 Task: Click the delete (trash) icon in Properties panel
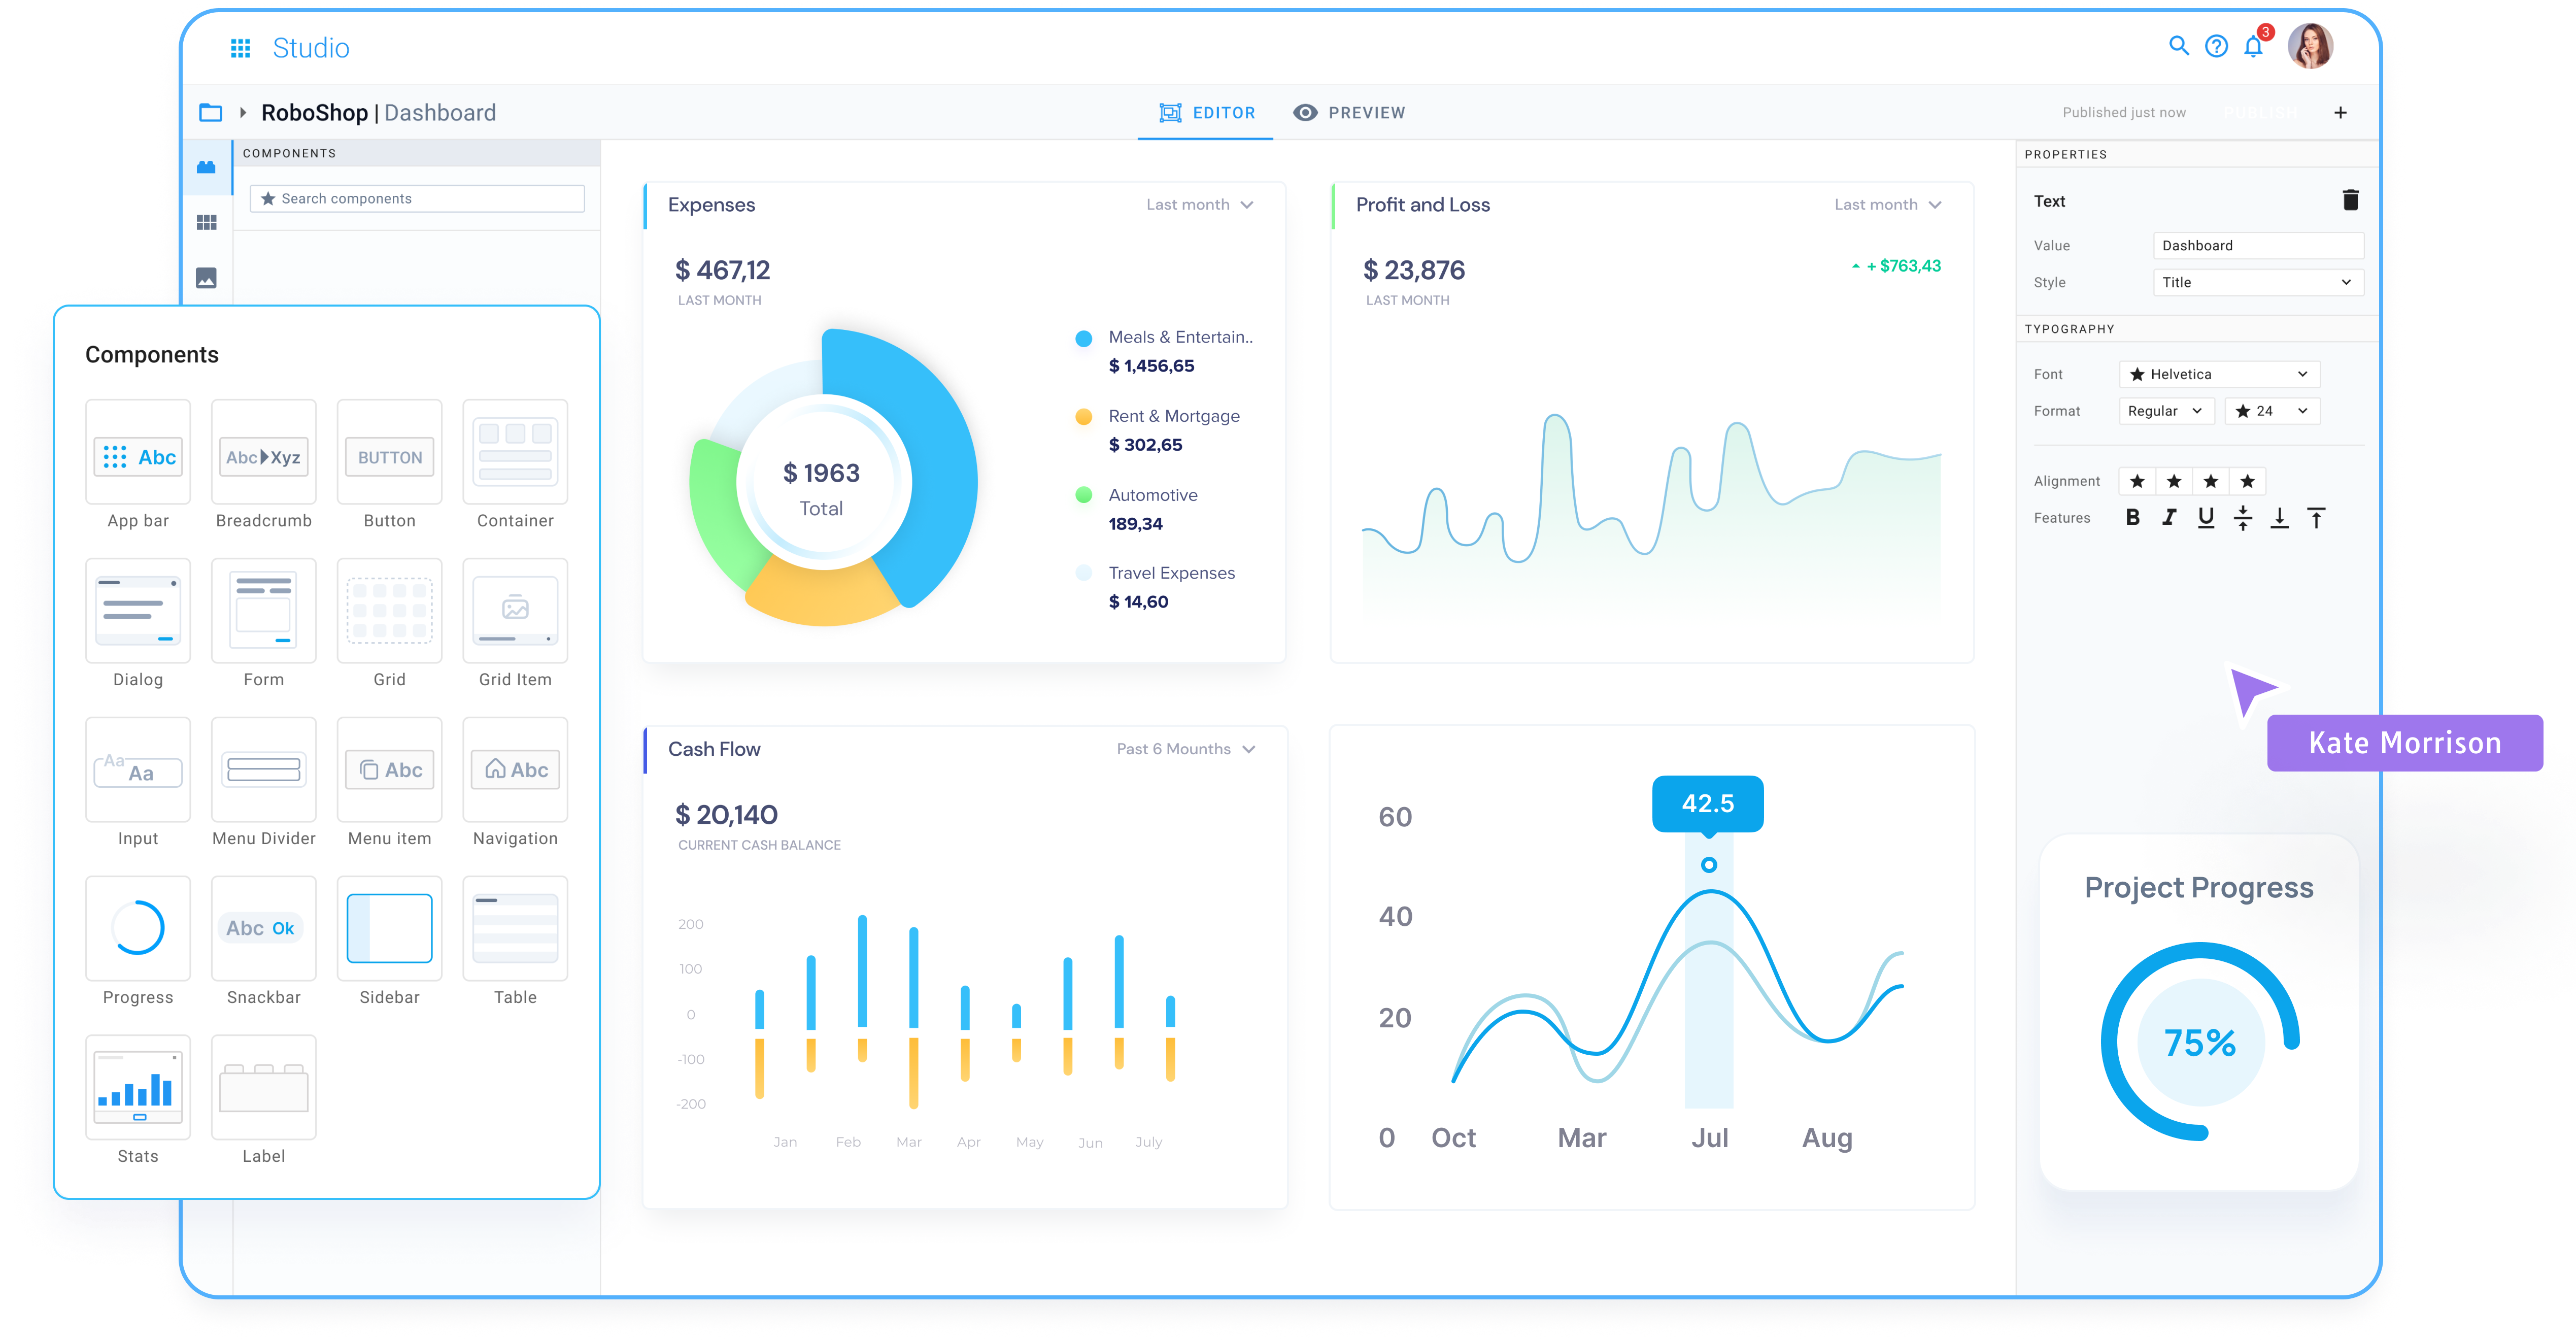tap(2351, 200)
